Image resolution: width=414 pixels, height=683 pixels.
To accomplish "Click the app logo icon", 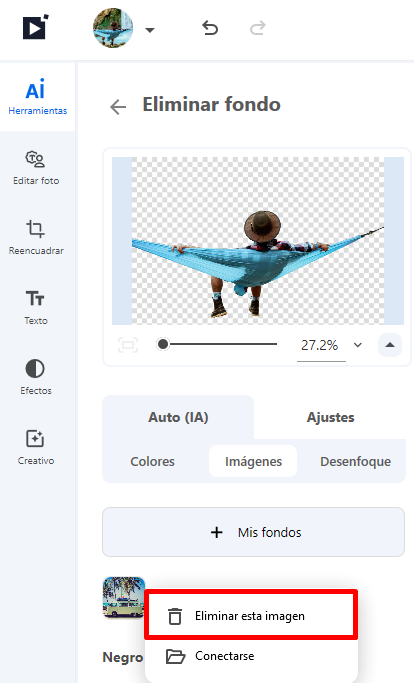I will 35,27.
